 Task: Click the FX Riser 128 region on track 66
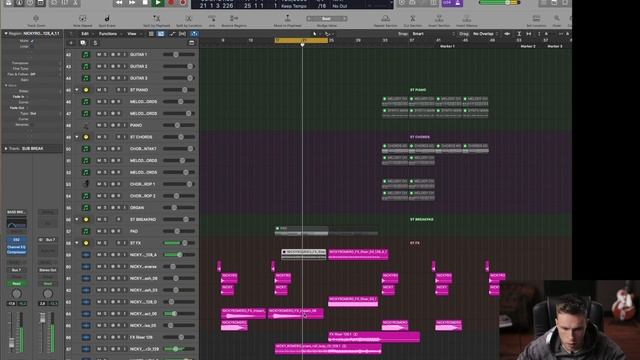pos(374,337)
